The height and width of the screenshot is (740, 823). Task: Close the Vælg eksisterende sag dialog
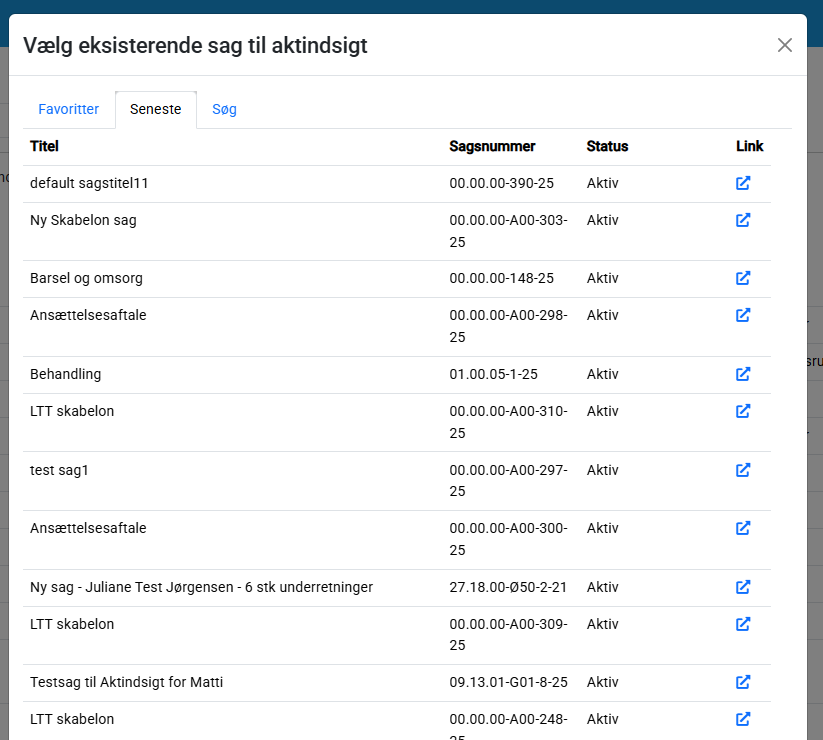(x=785, y=45)
